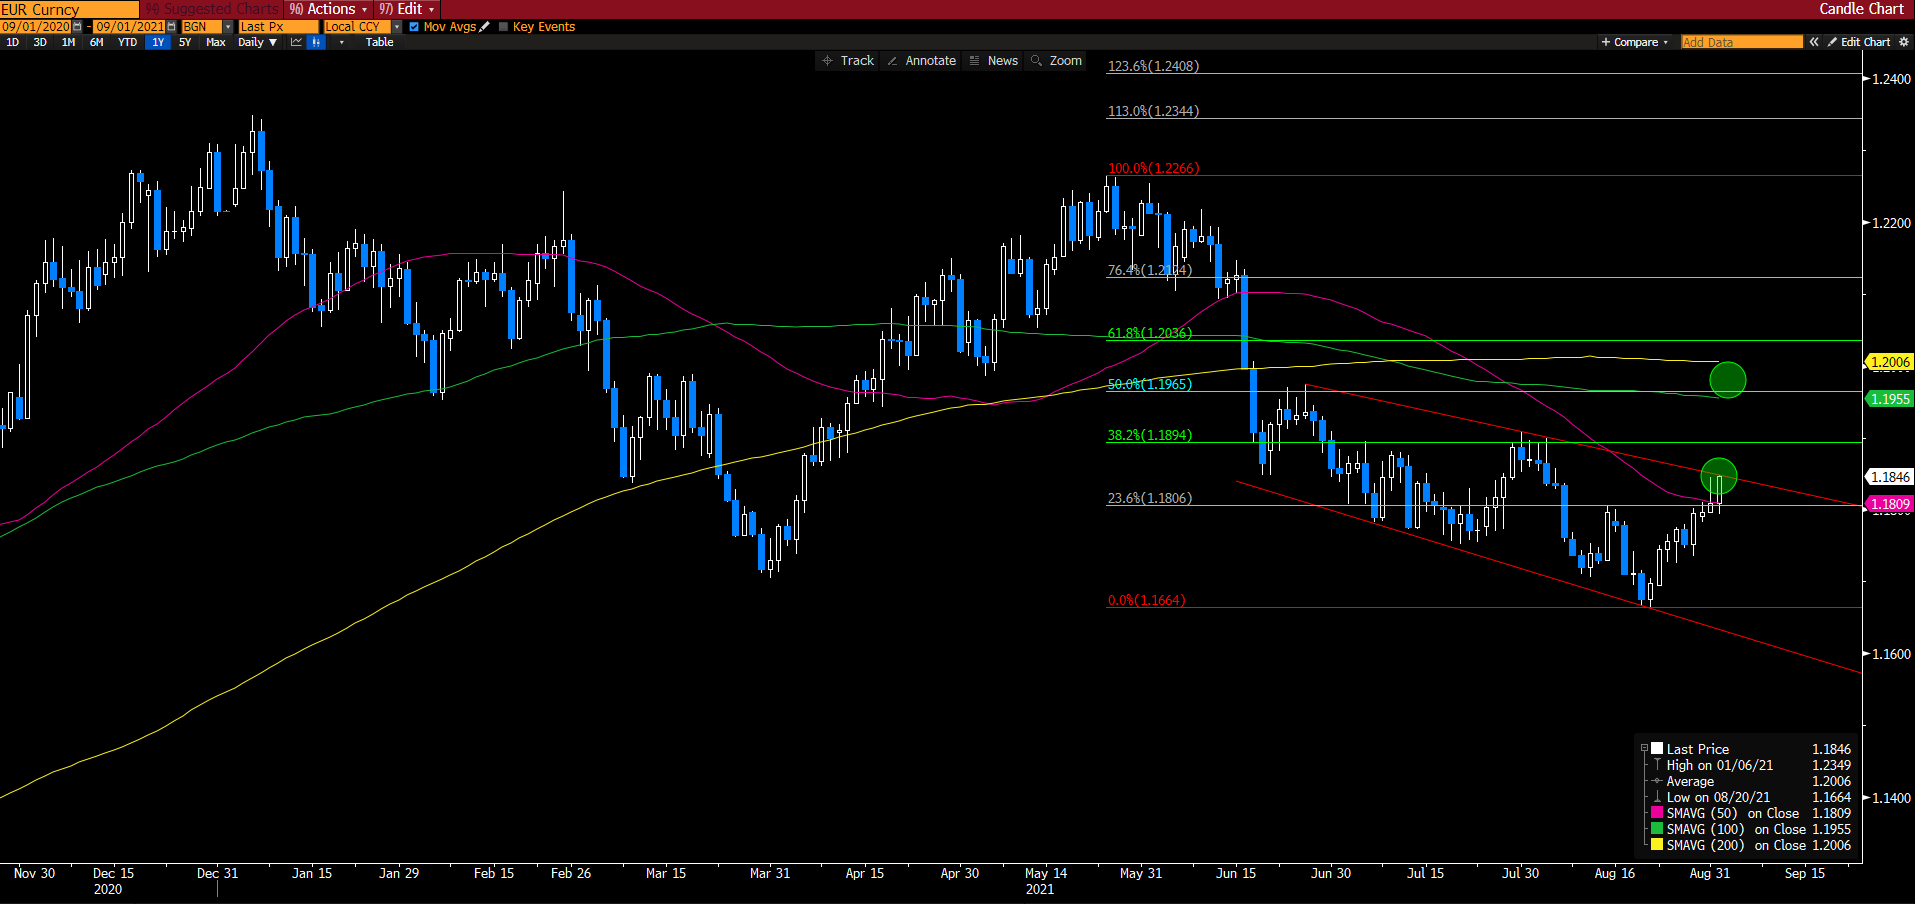The width and height of the screenshot is (1915, 904).
Task: Click green 1.1955 axis price tag
Action: point(1889,399)
